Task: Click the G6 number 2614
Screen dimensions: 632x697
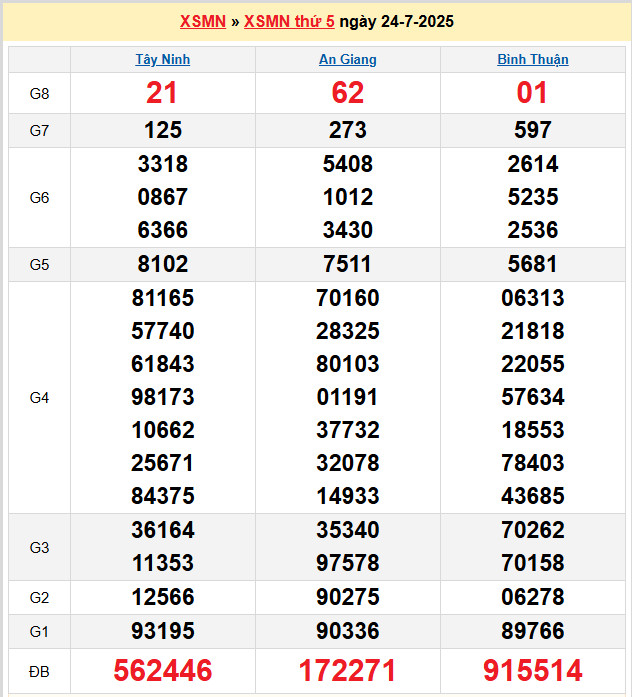Action: 533,164
